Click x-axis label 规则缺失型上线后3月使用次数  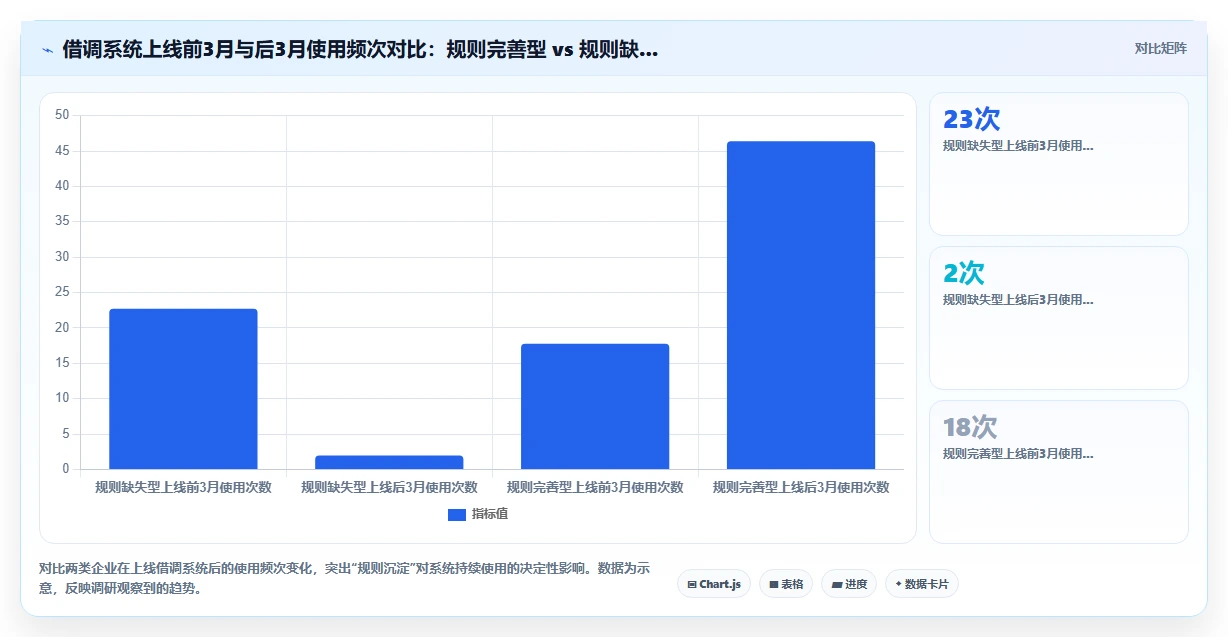click(389, 487)
